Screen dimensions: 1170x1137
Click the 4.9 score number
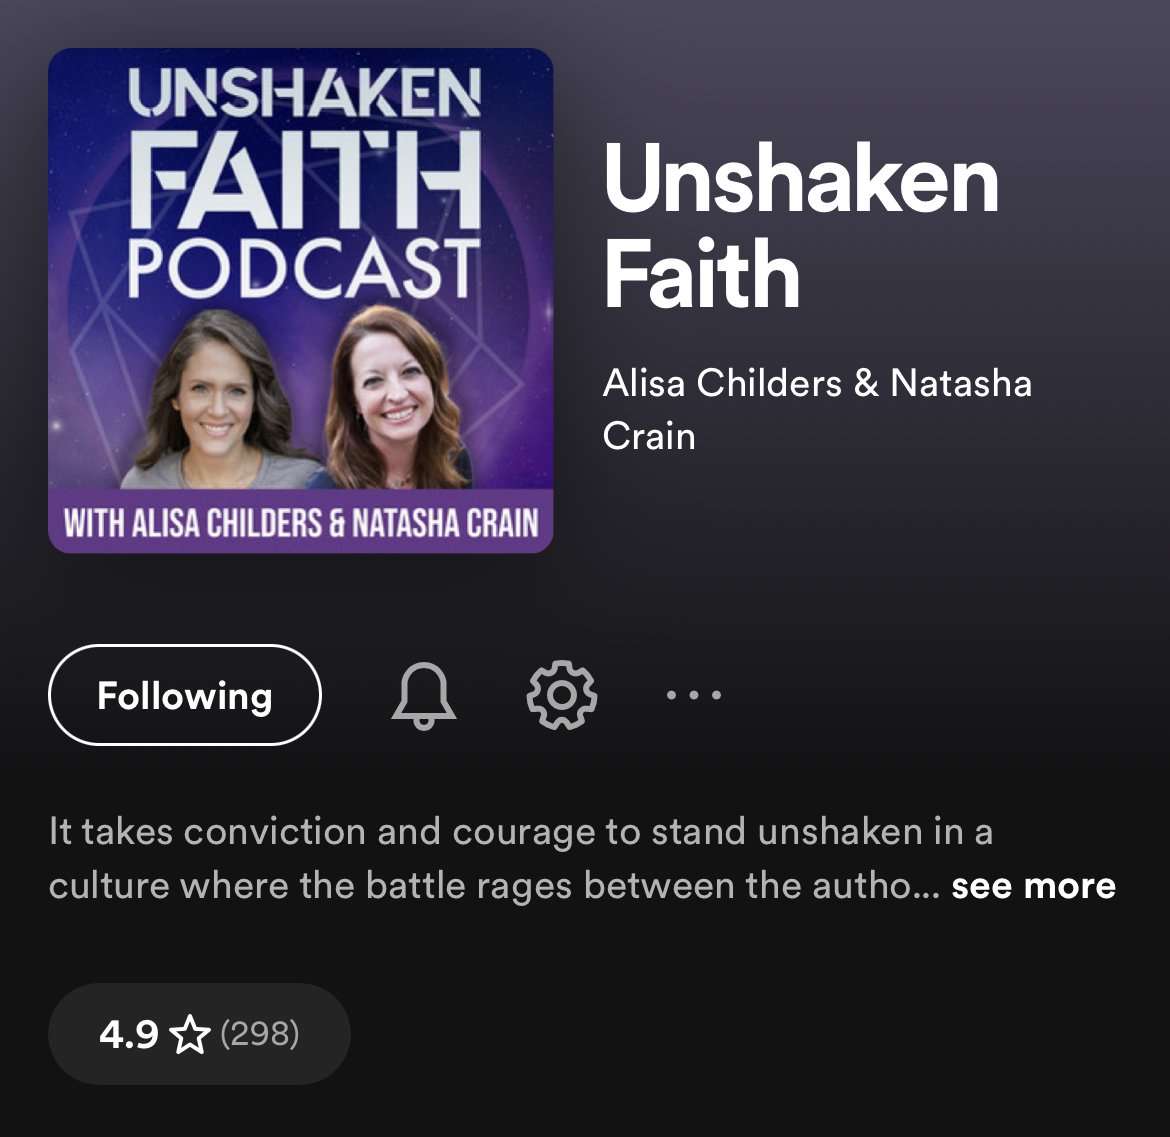(x=128, y=1035)
